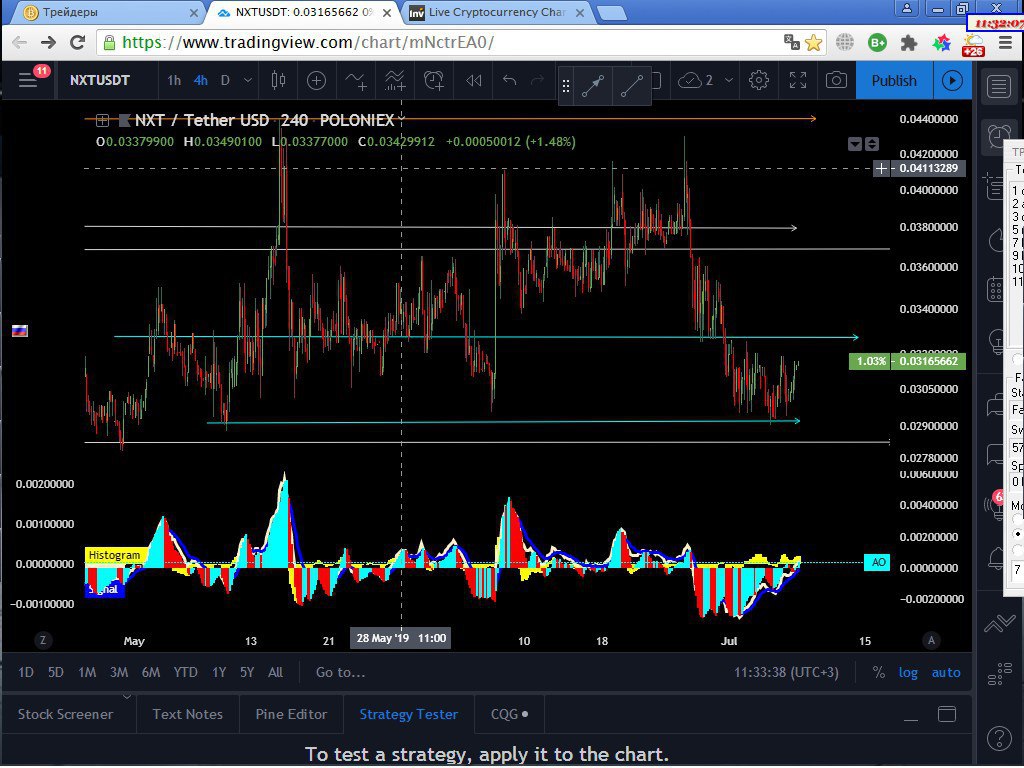Viewport: 1024px width, 768px height.
Task: Click the play stream icon beside Publish
Action: (952, 80)
